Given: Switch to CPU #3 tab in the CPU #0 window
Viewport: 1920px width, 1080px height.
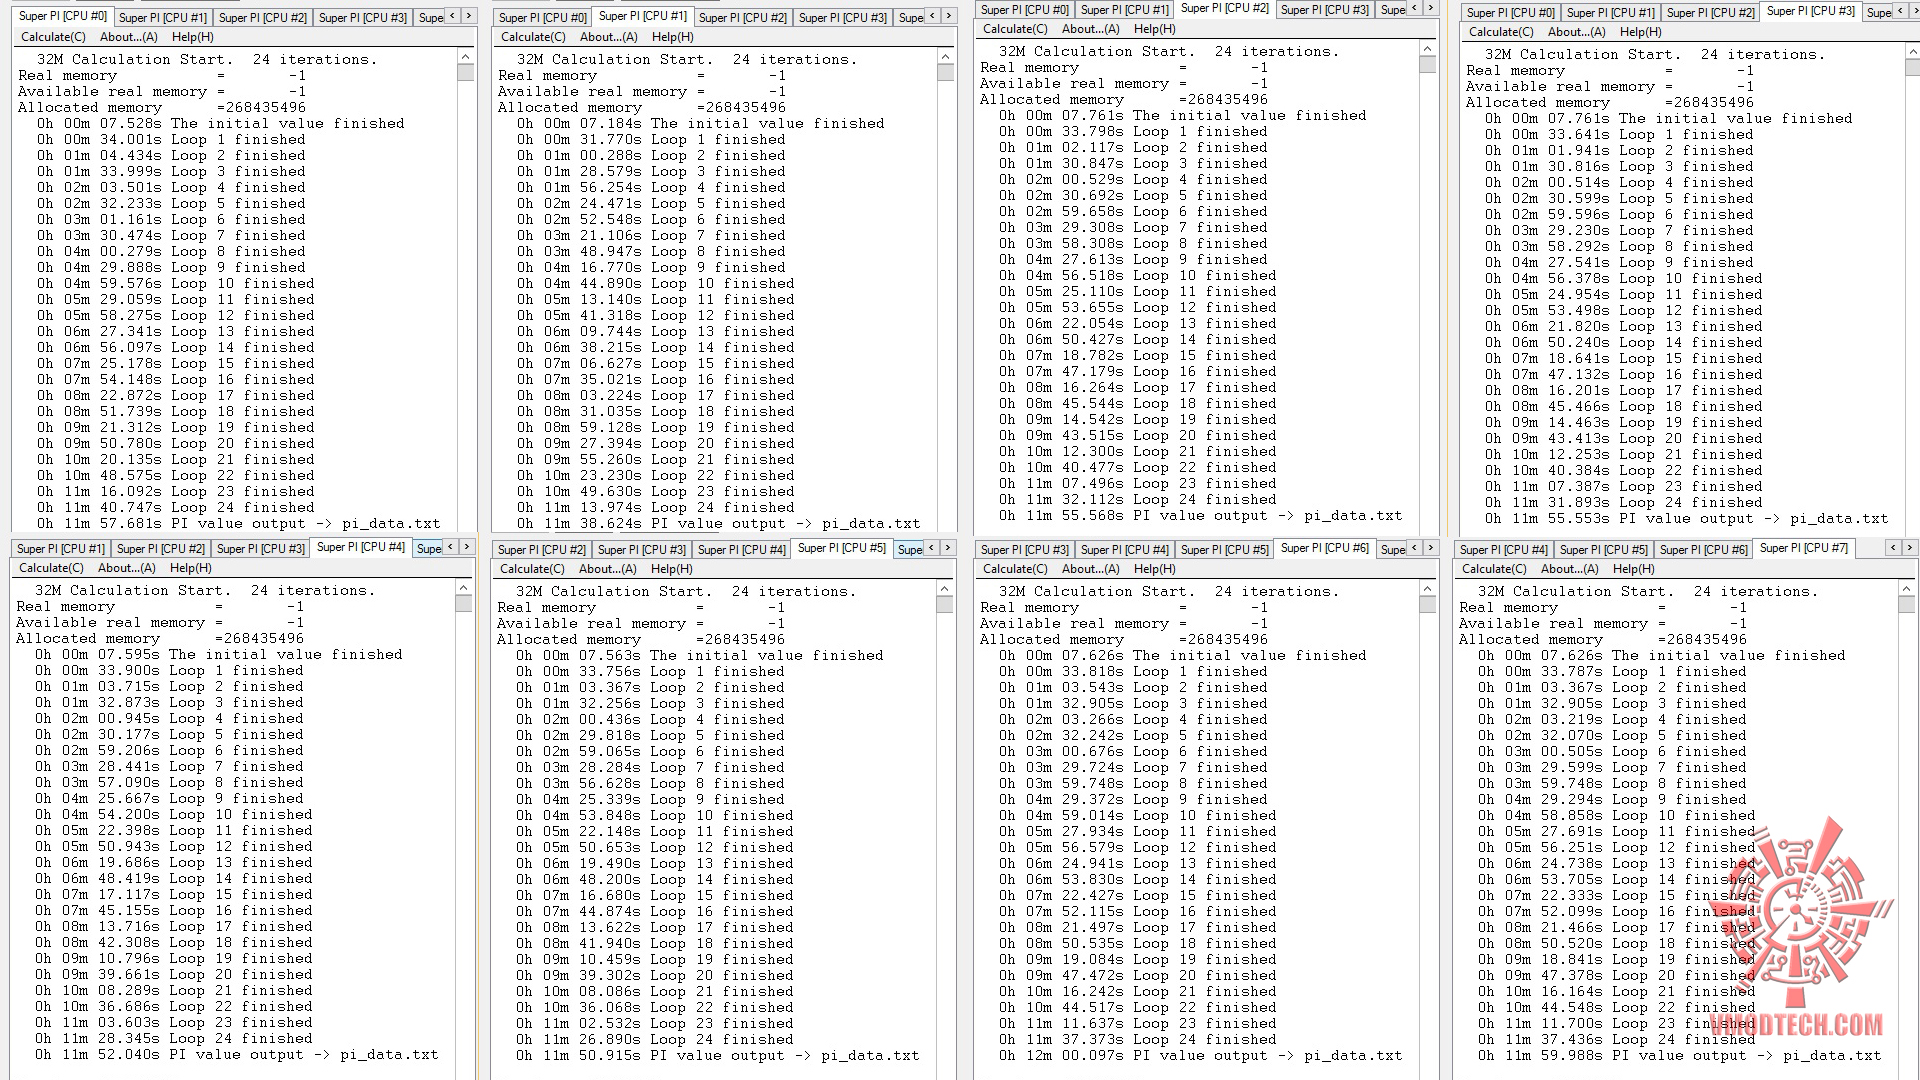Looking at the screenshot, I should [x=362, y=17].
